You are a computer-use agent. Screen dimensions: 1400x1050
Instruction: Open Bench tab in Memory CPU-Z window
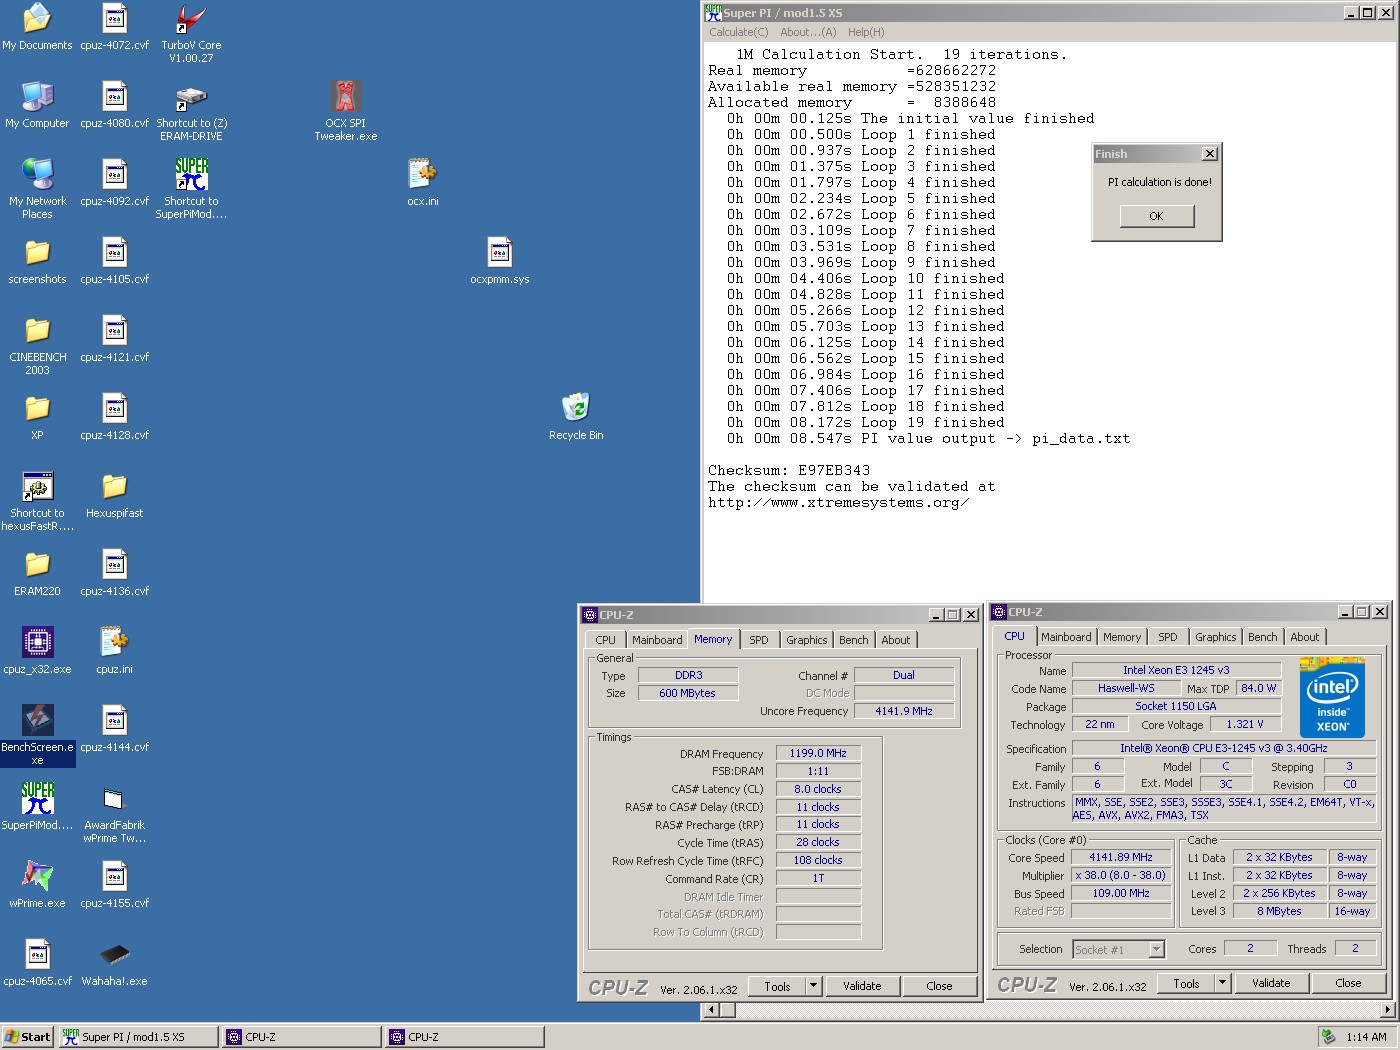pyautogui.click(x=853, y=640)
